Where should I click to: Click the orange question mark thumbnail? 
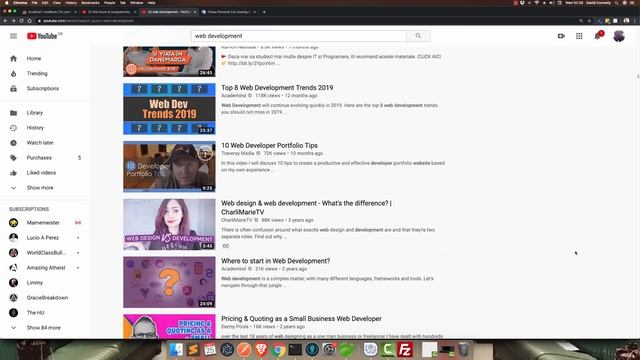click(169, 282)
